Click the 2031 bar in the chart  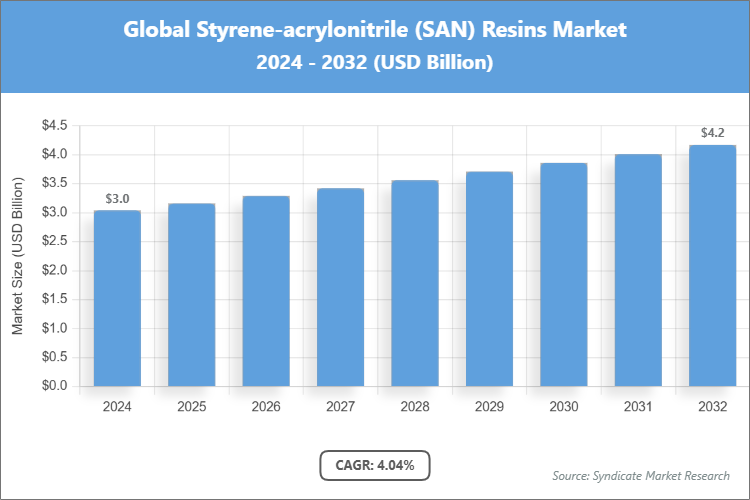(638, 270)
